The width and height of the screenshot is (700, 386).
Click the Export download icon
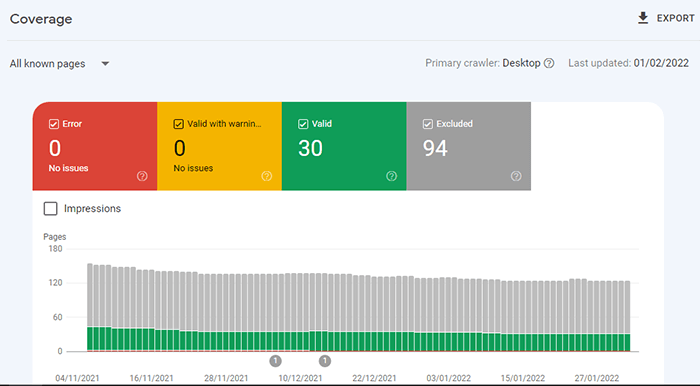click(x=643, y=18)
